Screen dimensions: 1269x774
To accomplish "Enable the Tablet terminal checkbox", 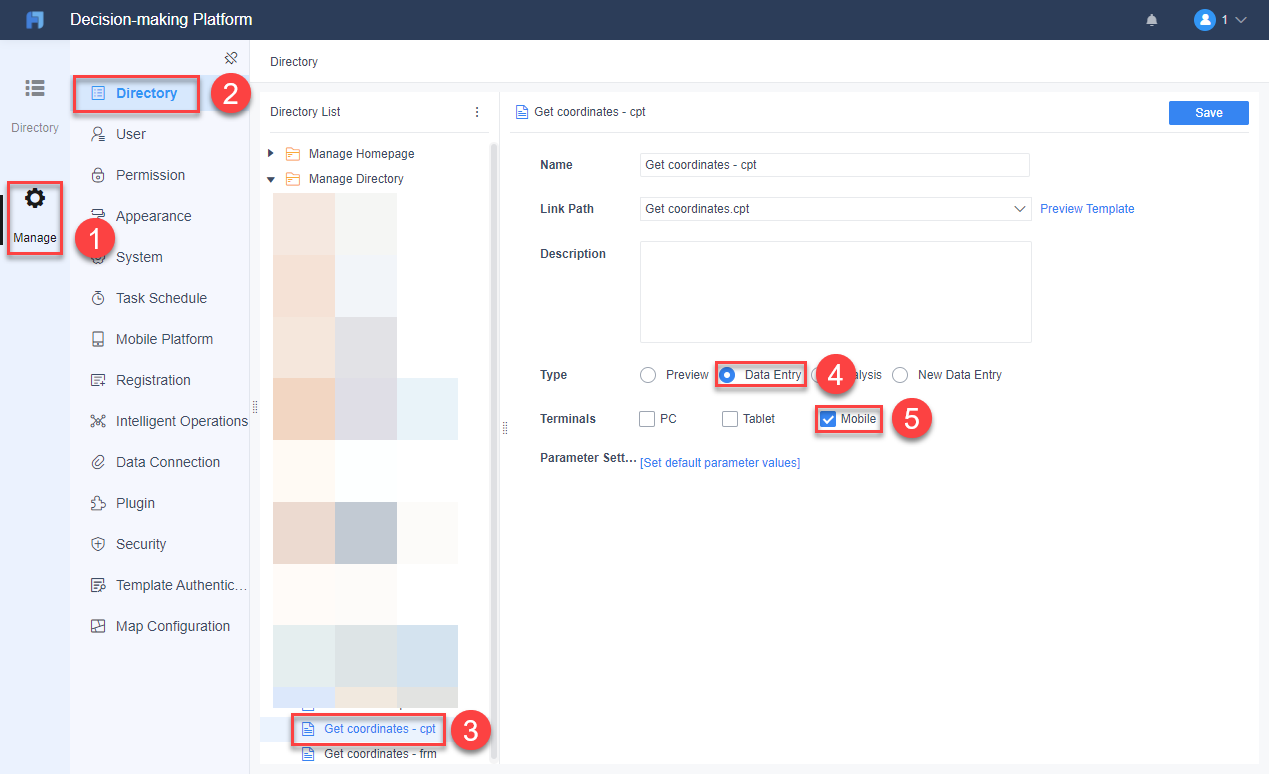I will click(730, 419).
